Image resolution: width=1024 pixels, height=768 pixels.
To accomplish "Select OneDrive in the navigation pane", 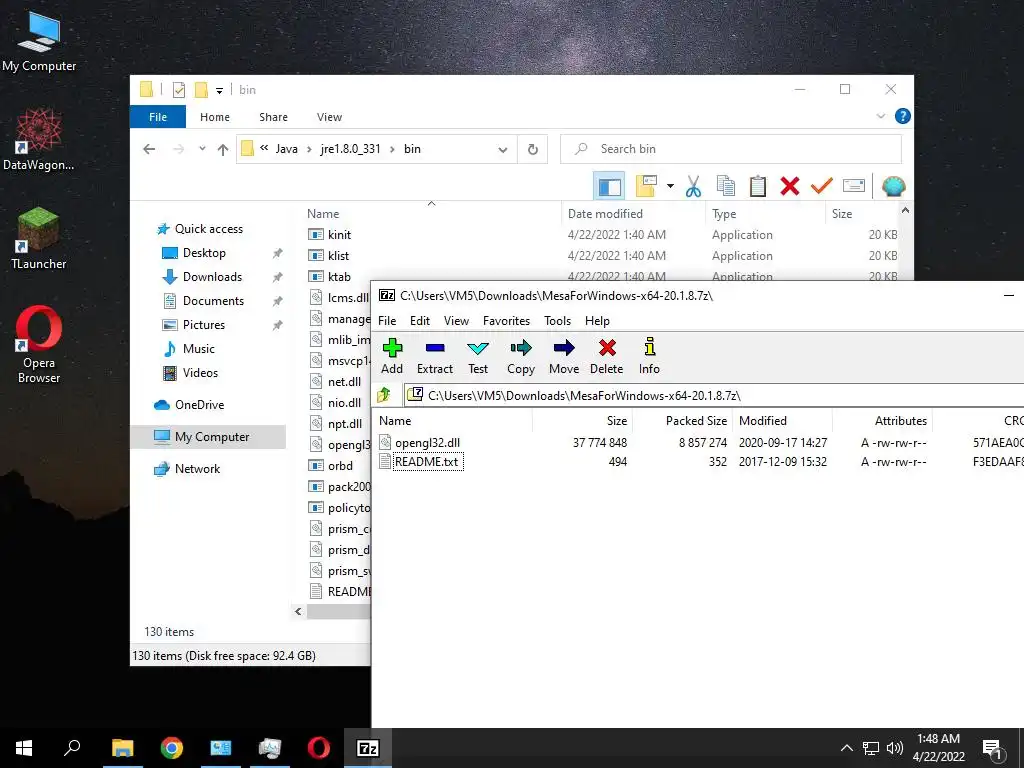I will pyautogui.click(x=199, y=405).
